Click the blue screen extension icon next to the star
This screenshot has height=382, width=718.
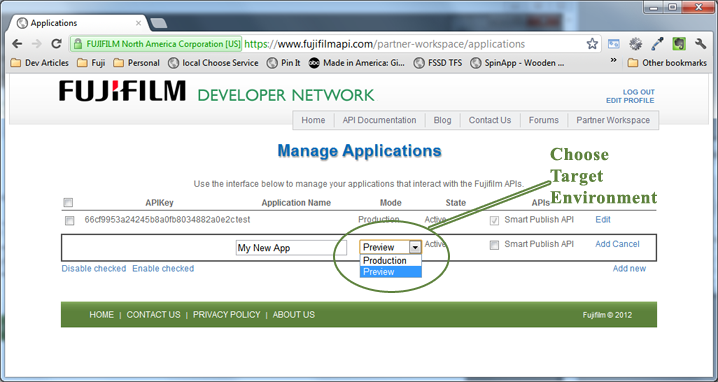click(x=614, y=44)
